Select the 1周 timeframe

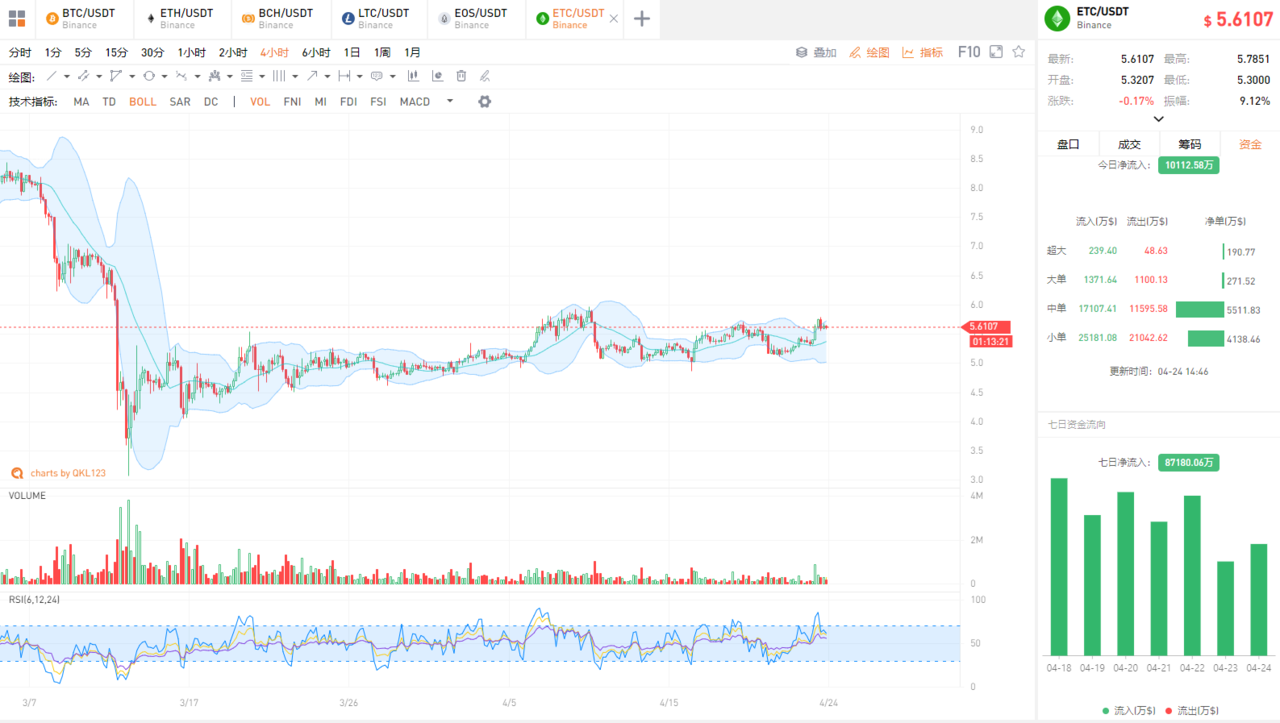click(382, 52)
